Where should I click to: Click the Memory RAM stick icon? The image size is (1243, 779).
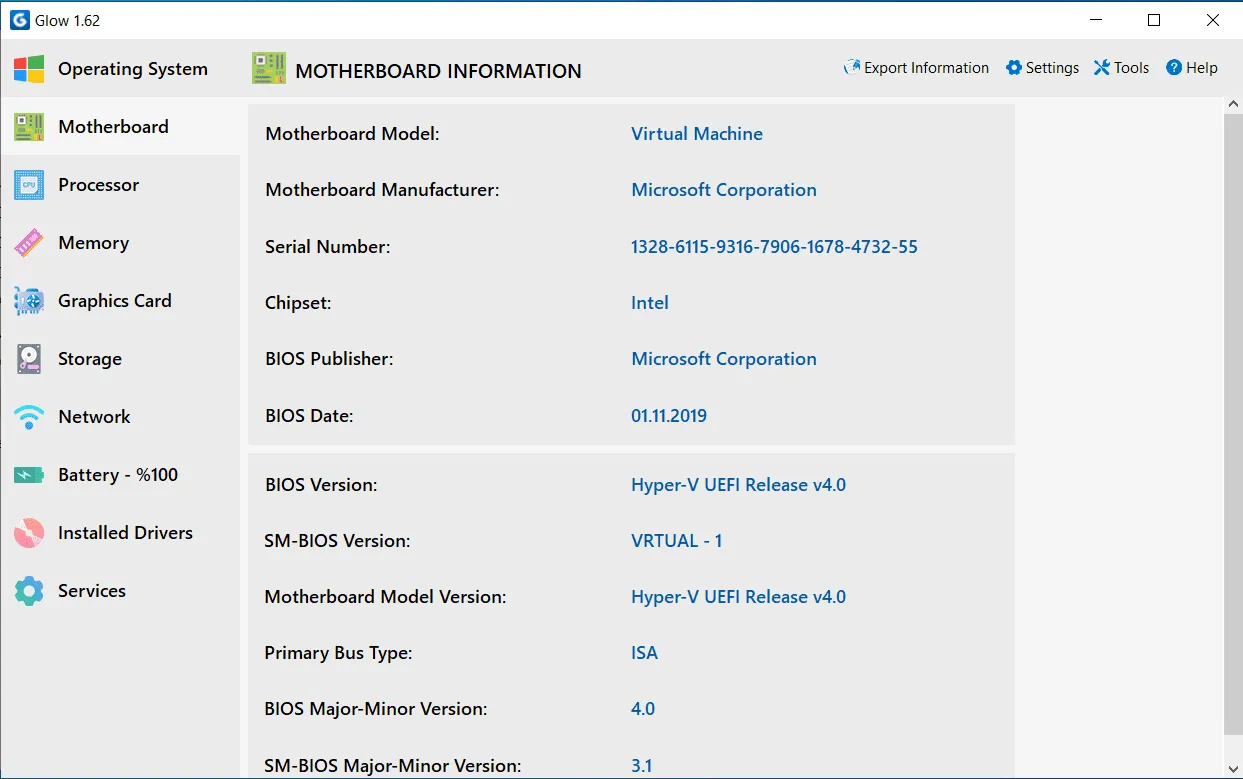coord(29,243)
